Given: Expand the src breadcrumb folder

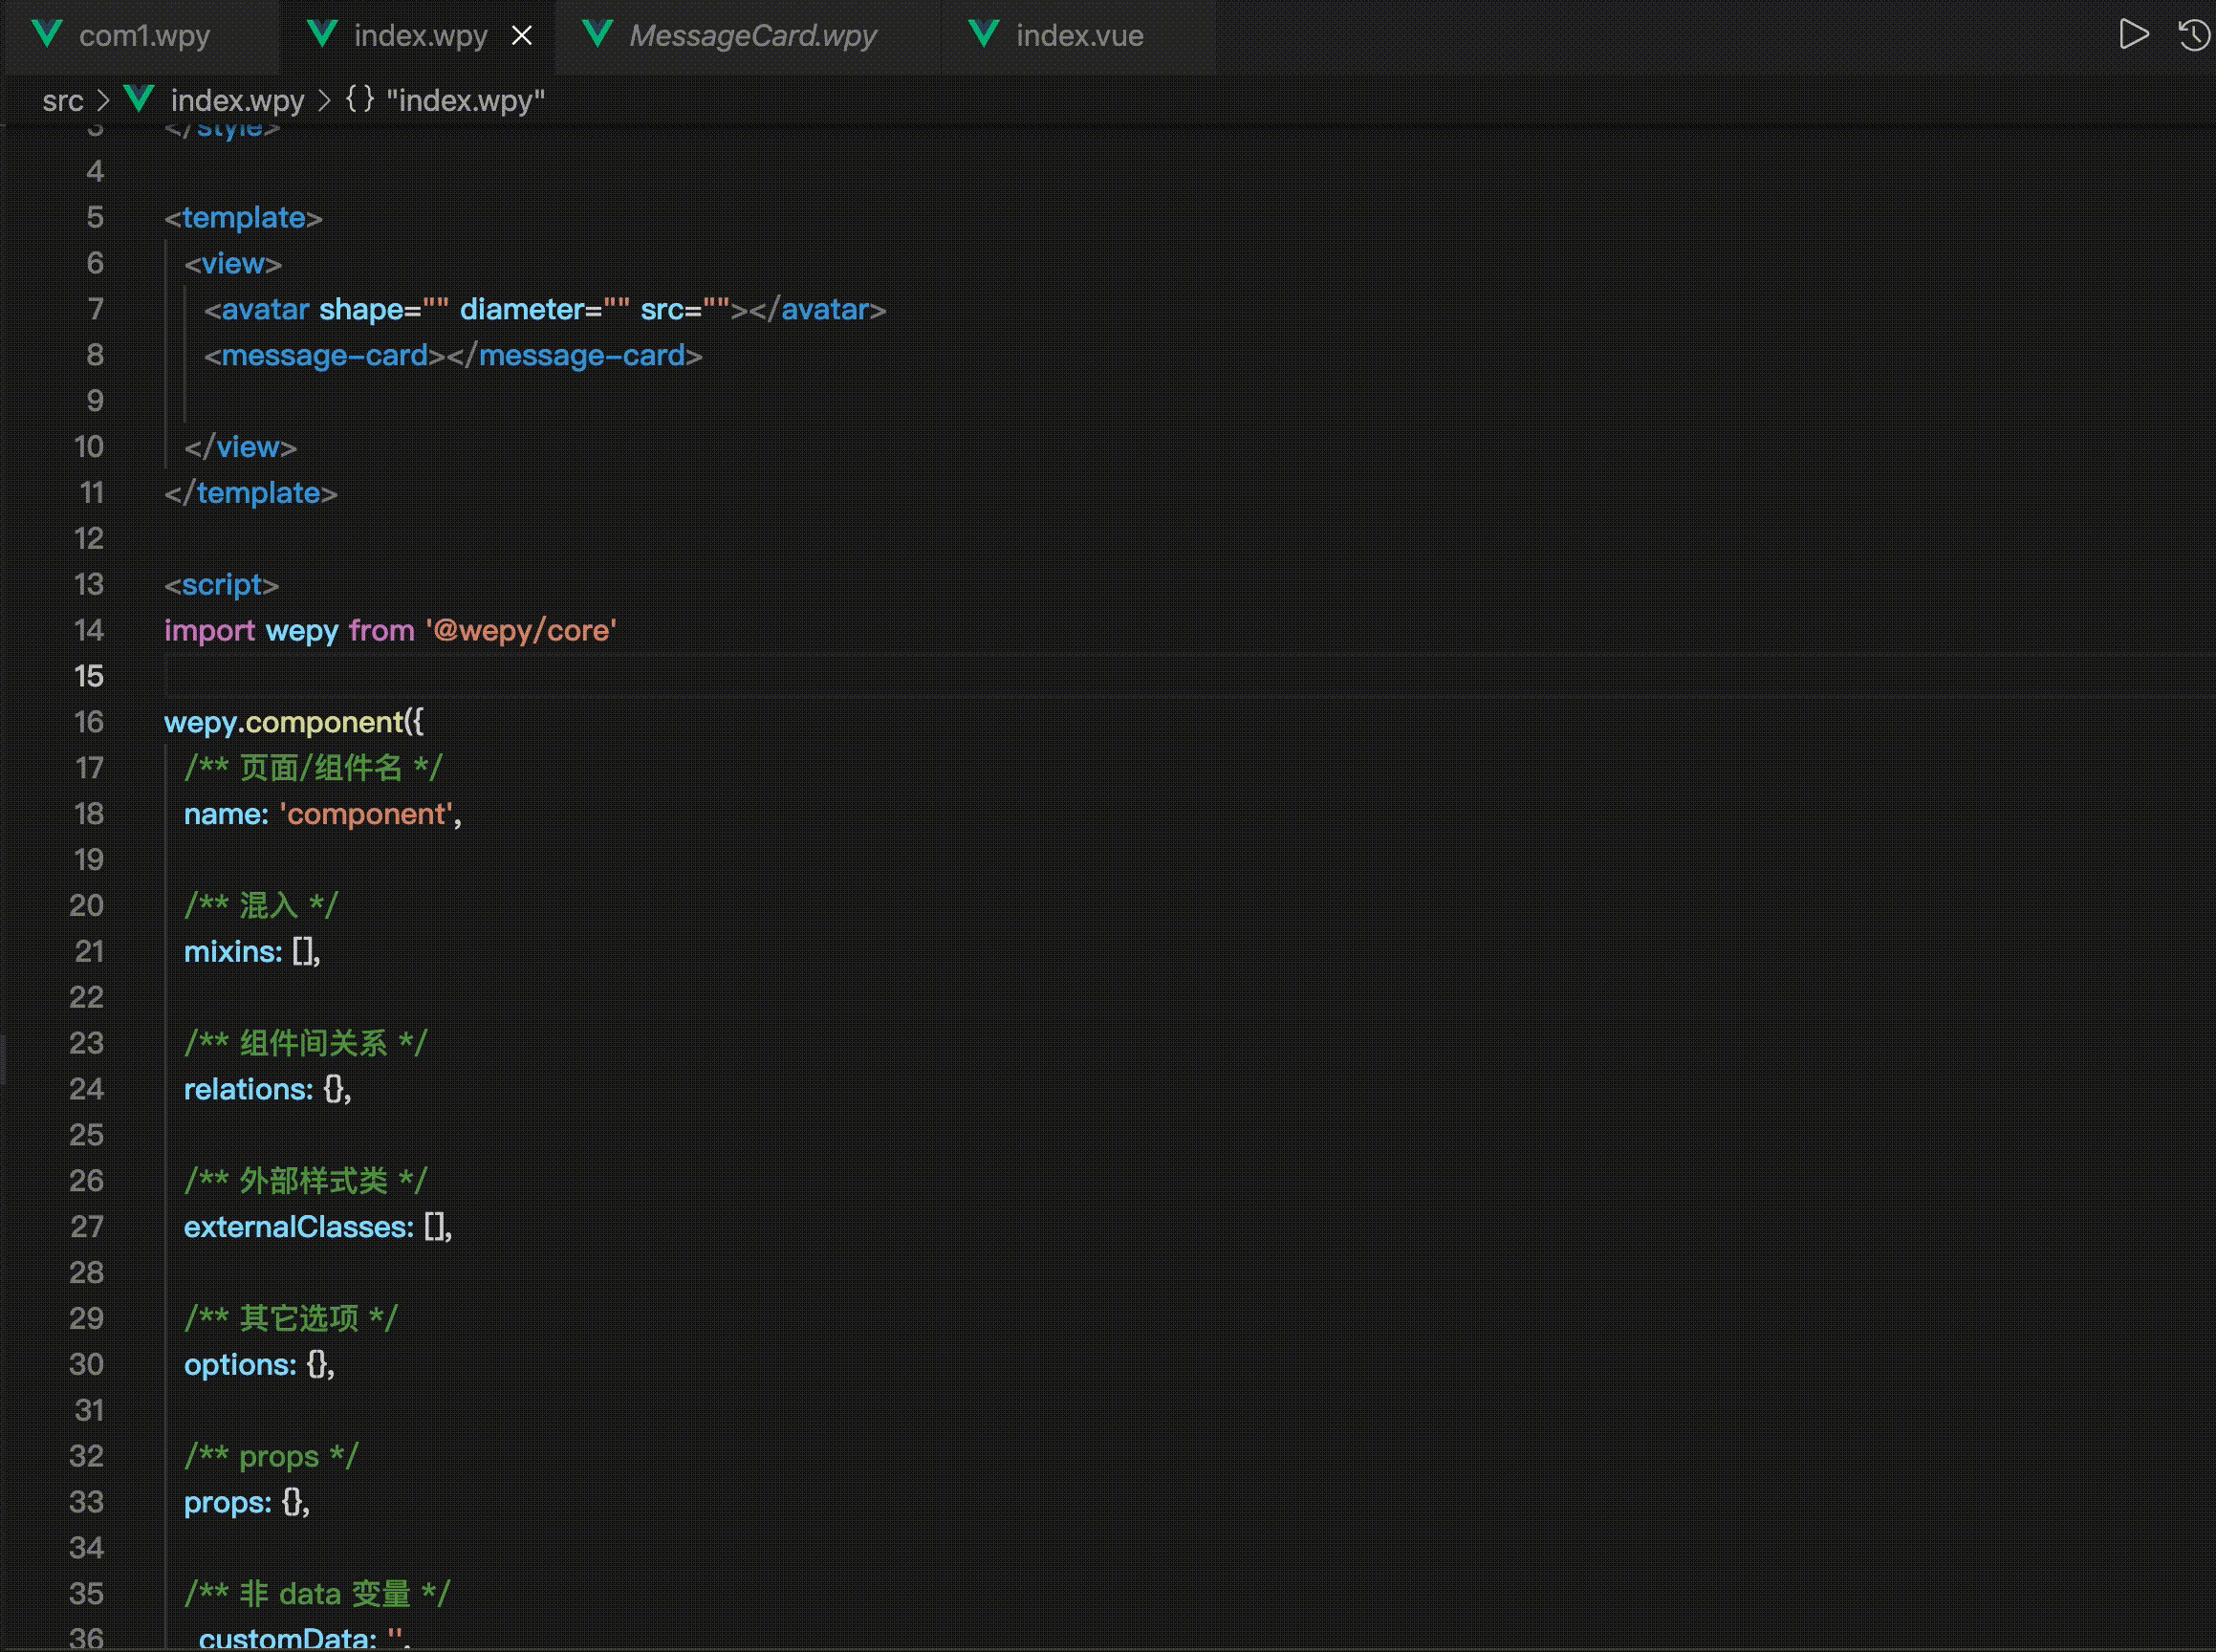Looking at the screenshot, I should (62, 100).
